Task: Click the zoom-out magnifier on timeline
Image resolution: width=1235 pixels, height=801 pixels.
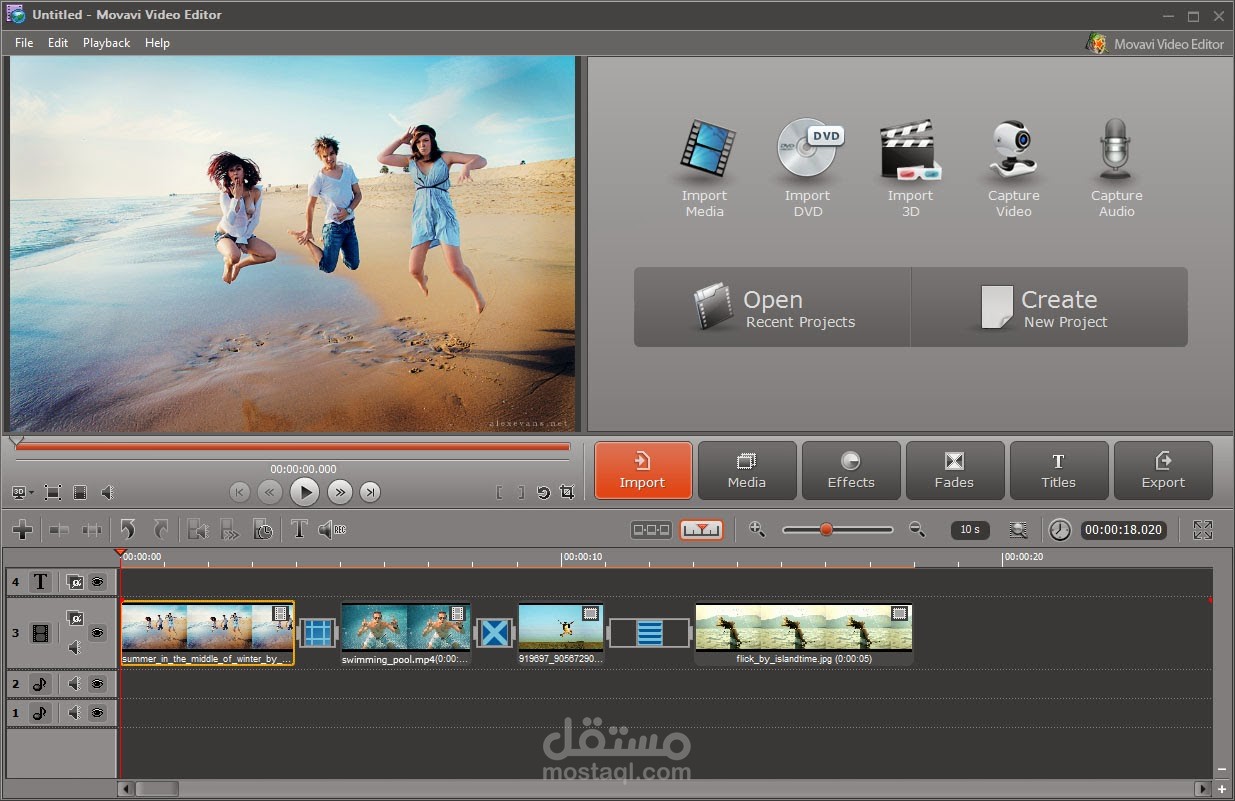Action: click(x=917, y=530)
